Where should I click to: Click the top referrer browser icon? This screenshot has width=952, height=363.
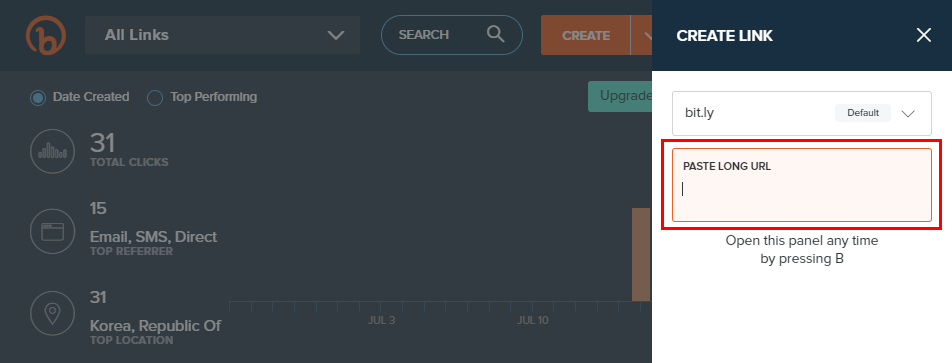[53, 231]
